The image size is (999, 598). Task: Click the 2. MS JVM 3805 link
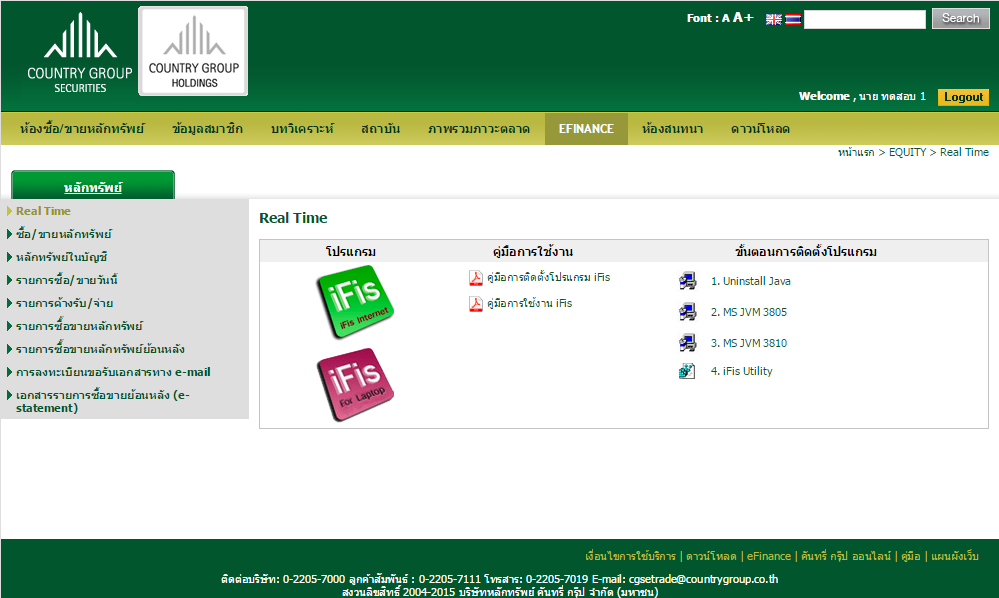pyautogui.click(x=749, y=312)
